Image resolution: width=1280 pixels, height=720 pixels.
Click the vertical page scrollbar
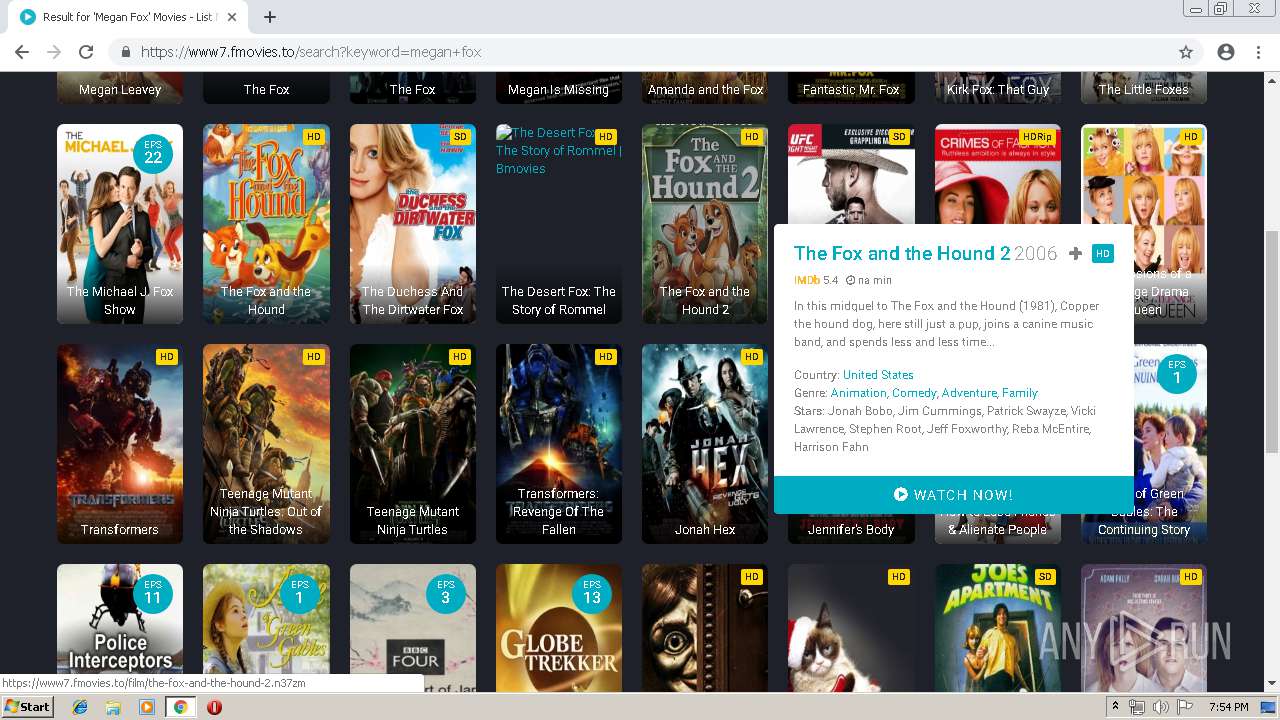click(x=1272, y=340)
